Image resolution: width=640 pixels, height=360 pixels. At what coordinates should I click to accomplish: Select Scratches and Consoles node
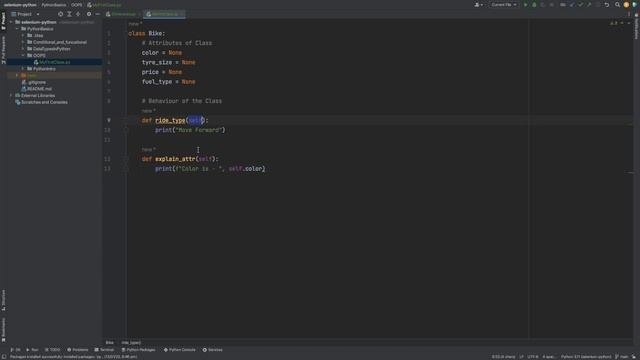[x=44, y=102]
